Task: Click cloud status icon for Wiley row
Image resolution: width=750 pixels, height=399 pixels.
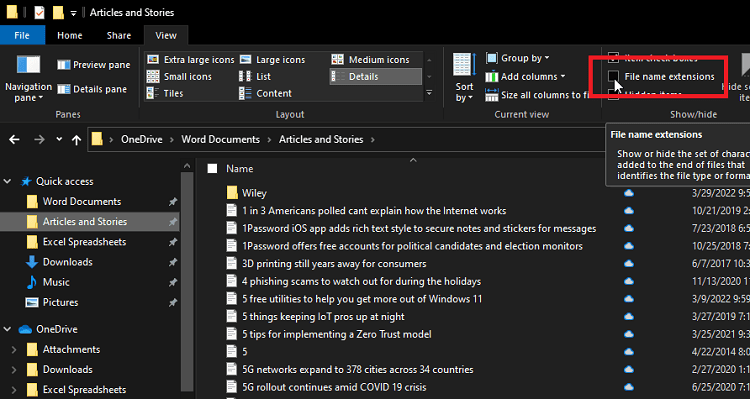Action: coord(629,193)
